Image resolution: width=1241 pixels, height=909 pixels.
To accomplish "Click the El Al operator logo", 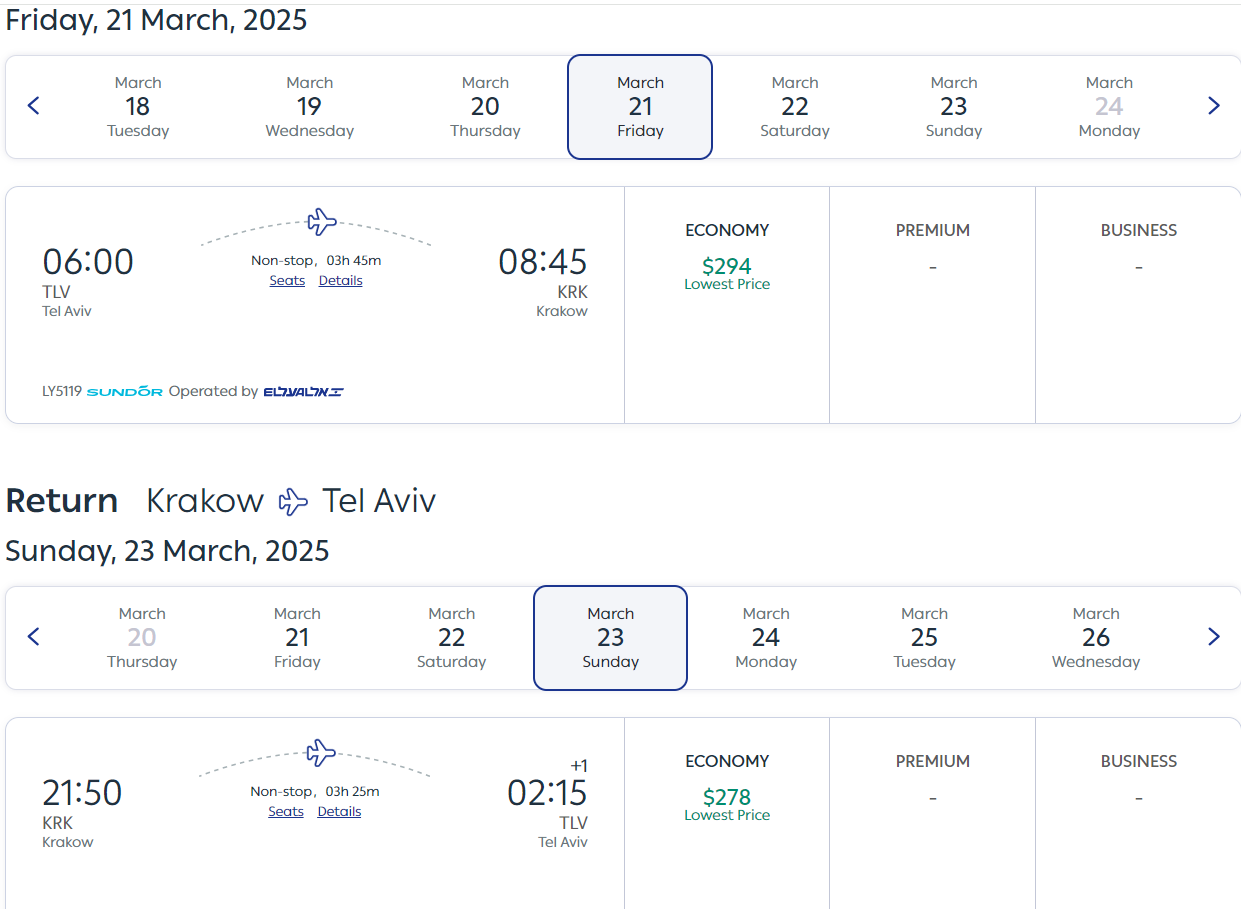I will coord(303,392).
